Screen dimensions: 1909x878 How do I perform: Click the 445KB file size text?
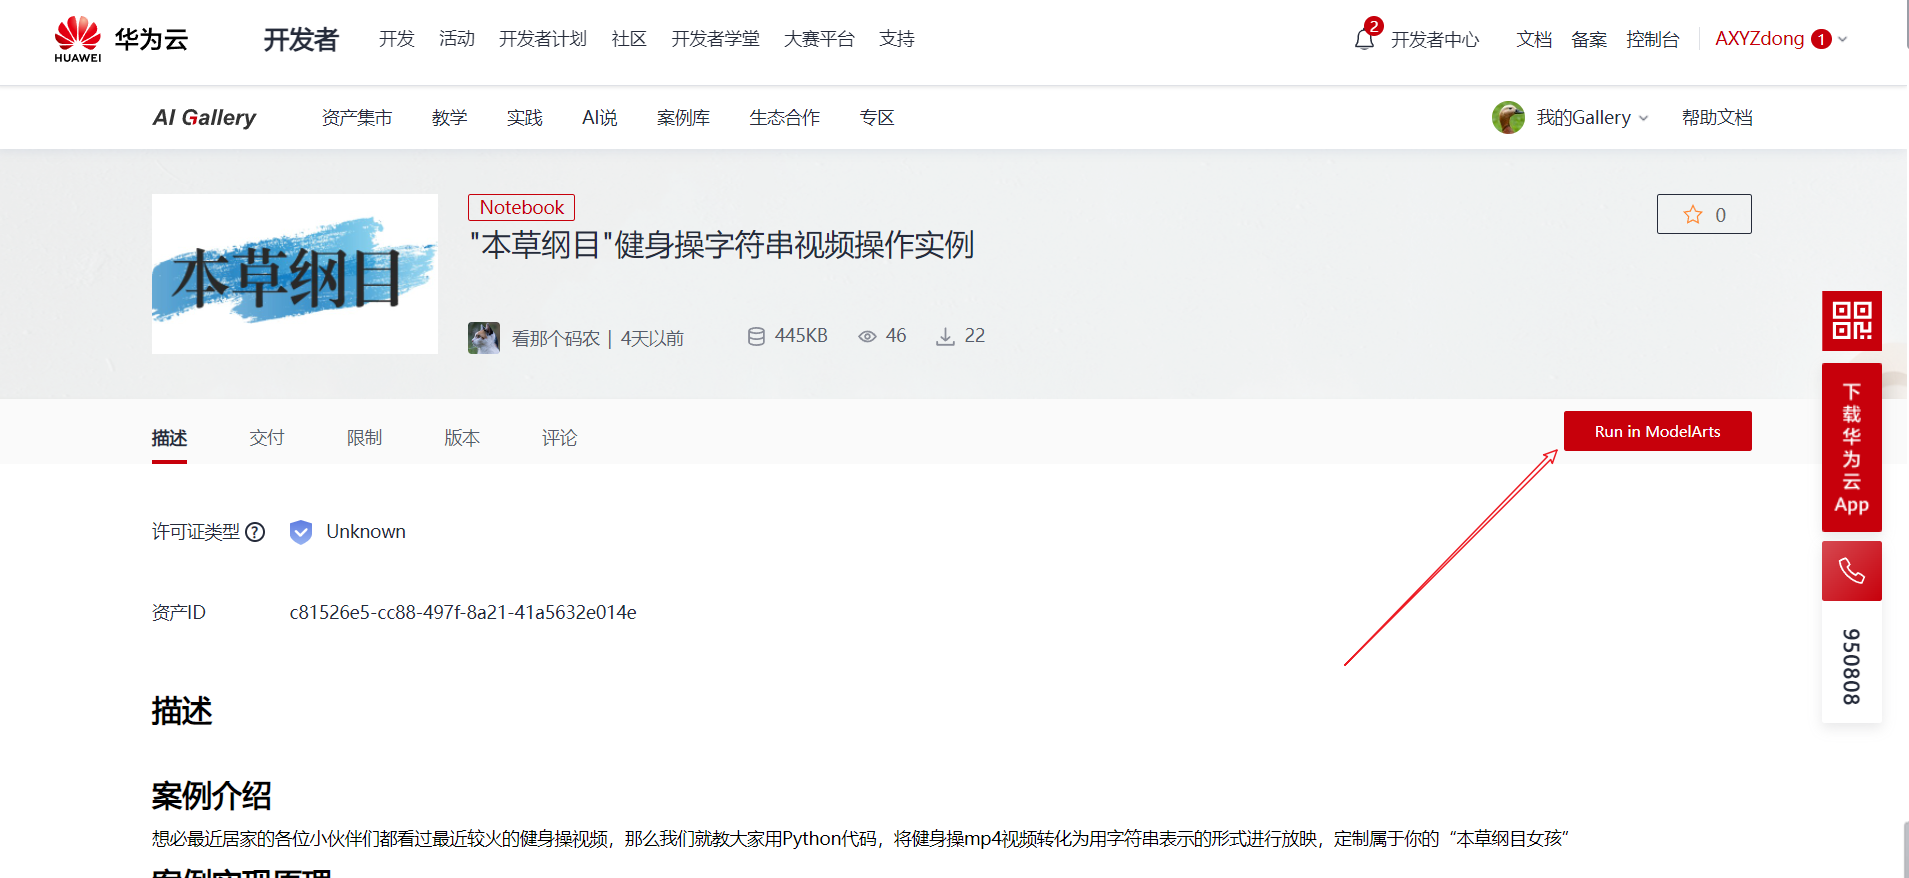point(801,336)
